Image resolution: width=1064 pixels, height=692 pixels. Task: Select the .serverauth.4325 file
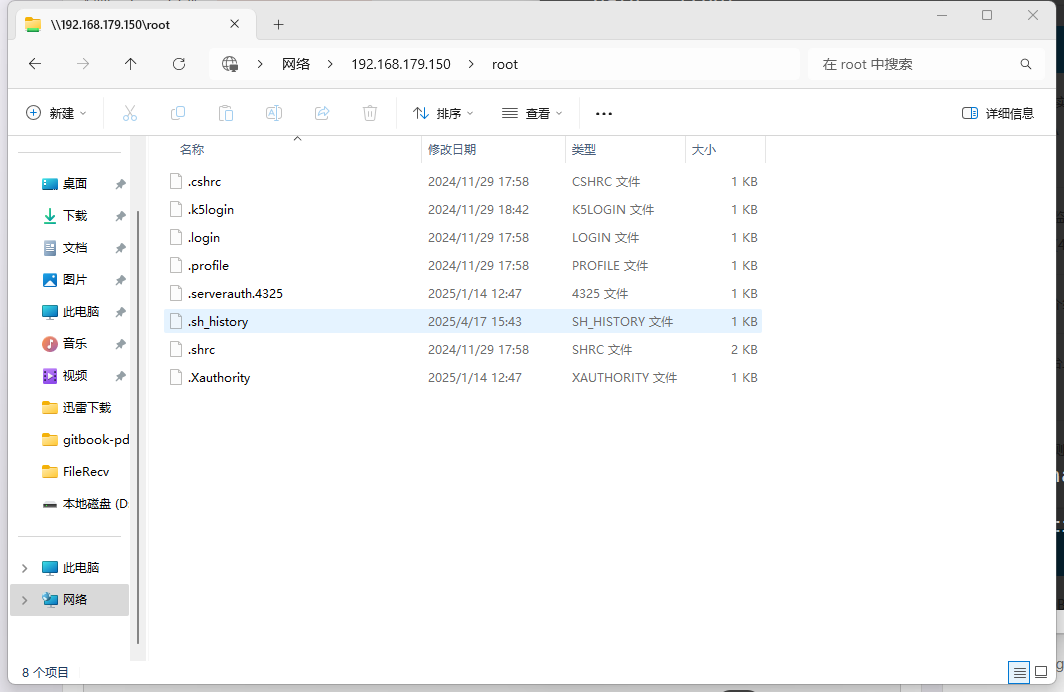pos(463,294)
